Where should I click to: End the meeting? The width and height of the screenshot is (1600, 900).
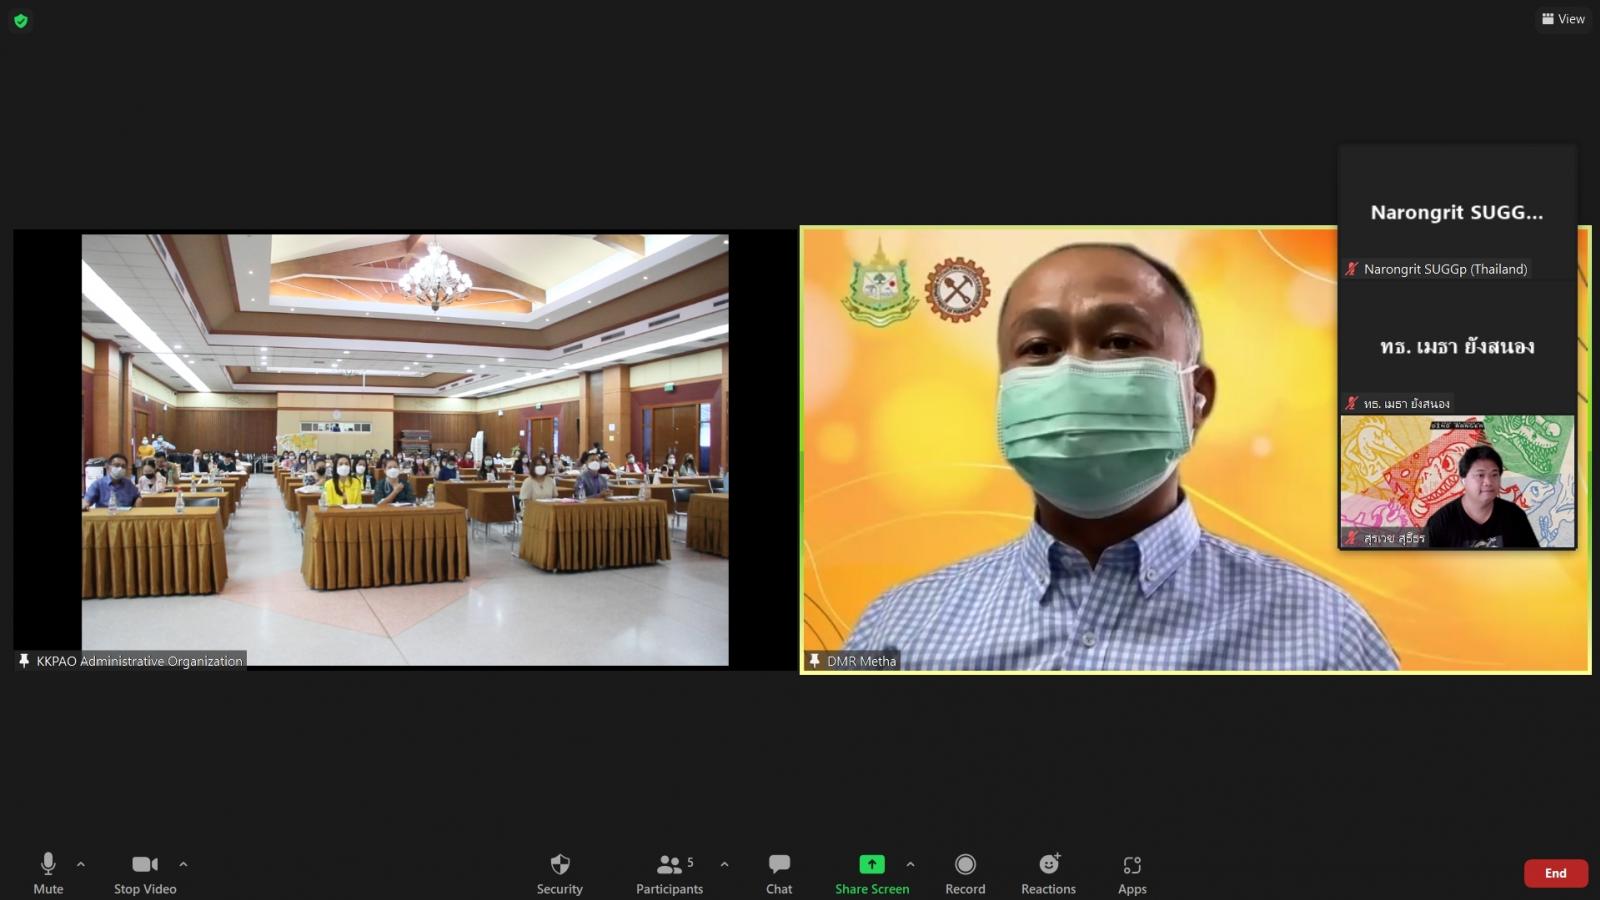tap(1555, 873)
